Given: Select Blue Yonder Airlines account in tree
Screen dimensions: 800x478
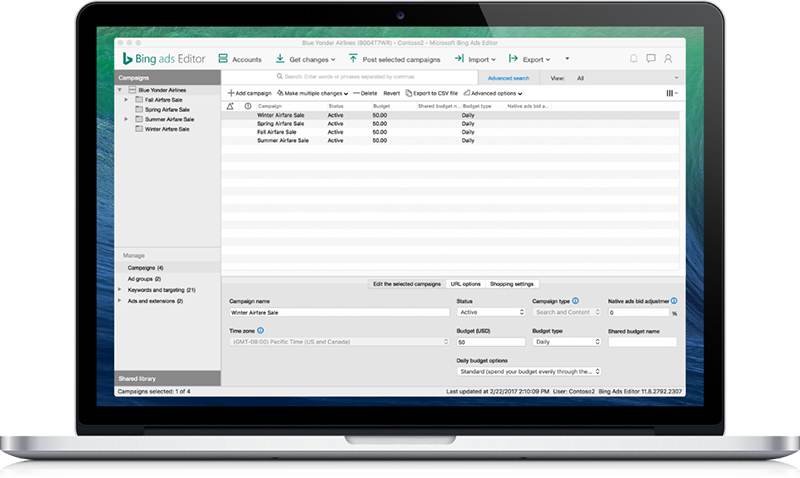Looking at the screenshot, I should click(162, 90).
